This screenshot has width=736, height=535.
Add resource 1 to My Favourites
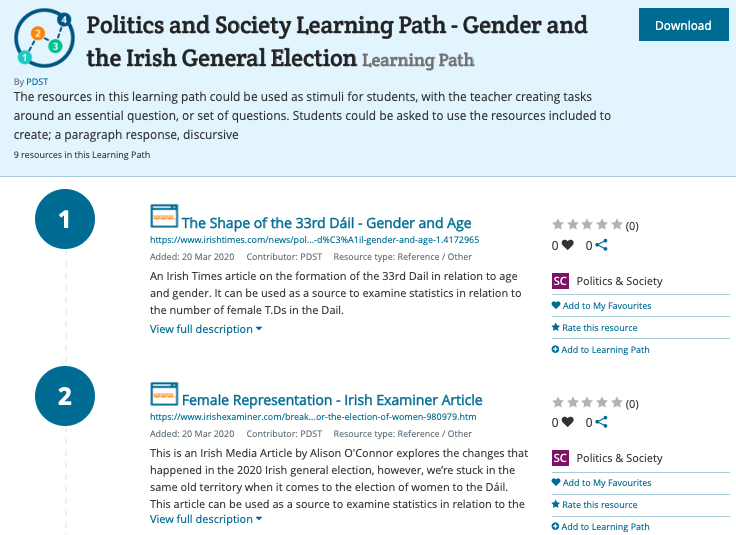click(602, 306)
